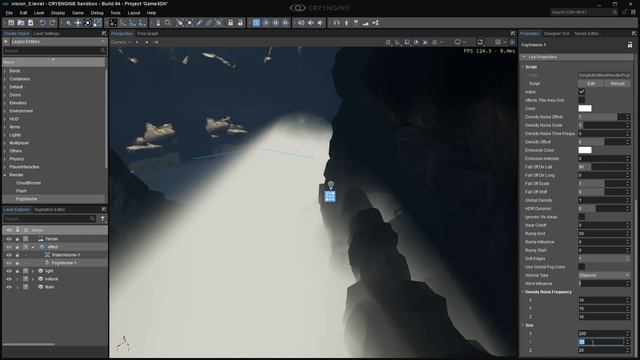Click the lock icon beside FogVolume-1 title
640x360 pixels.
[x=629, y=45]
